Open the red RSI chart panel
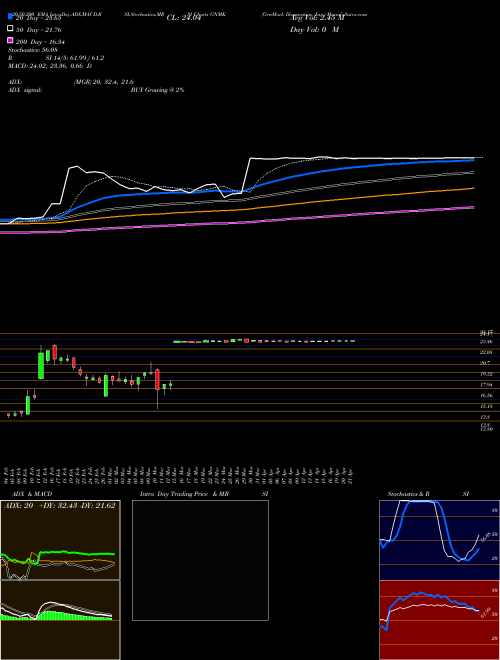Screen dimensions: 500x660 (x=439, y=620)
